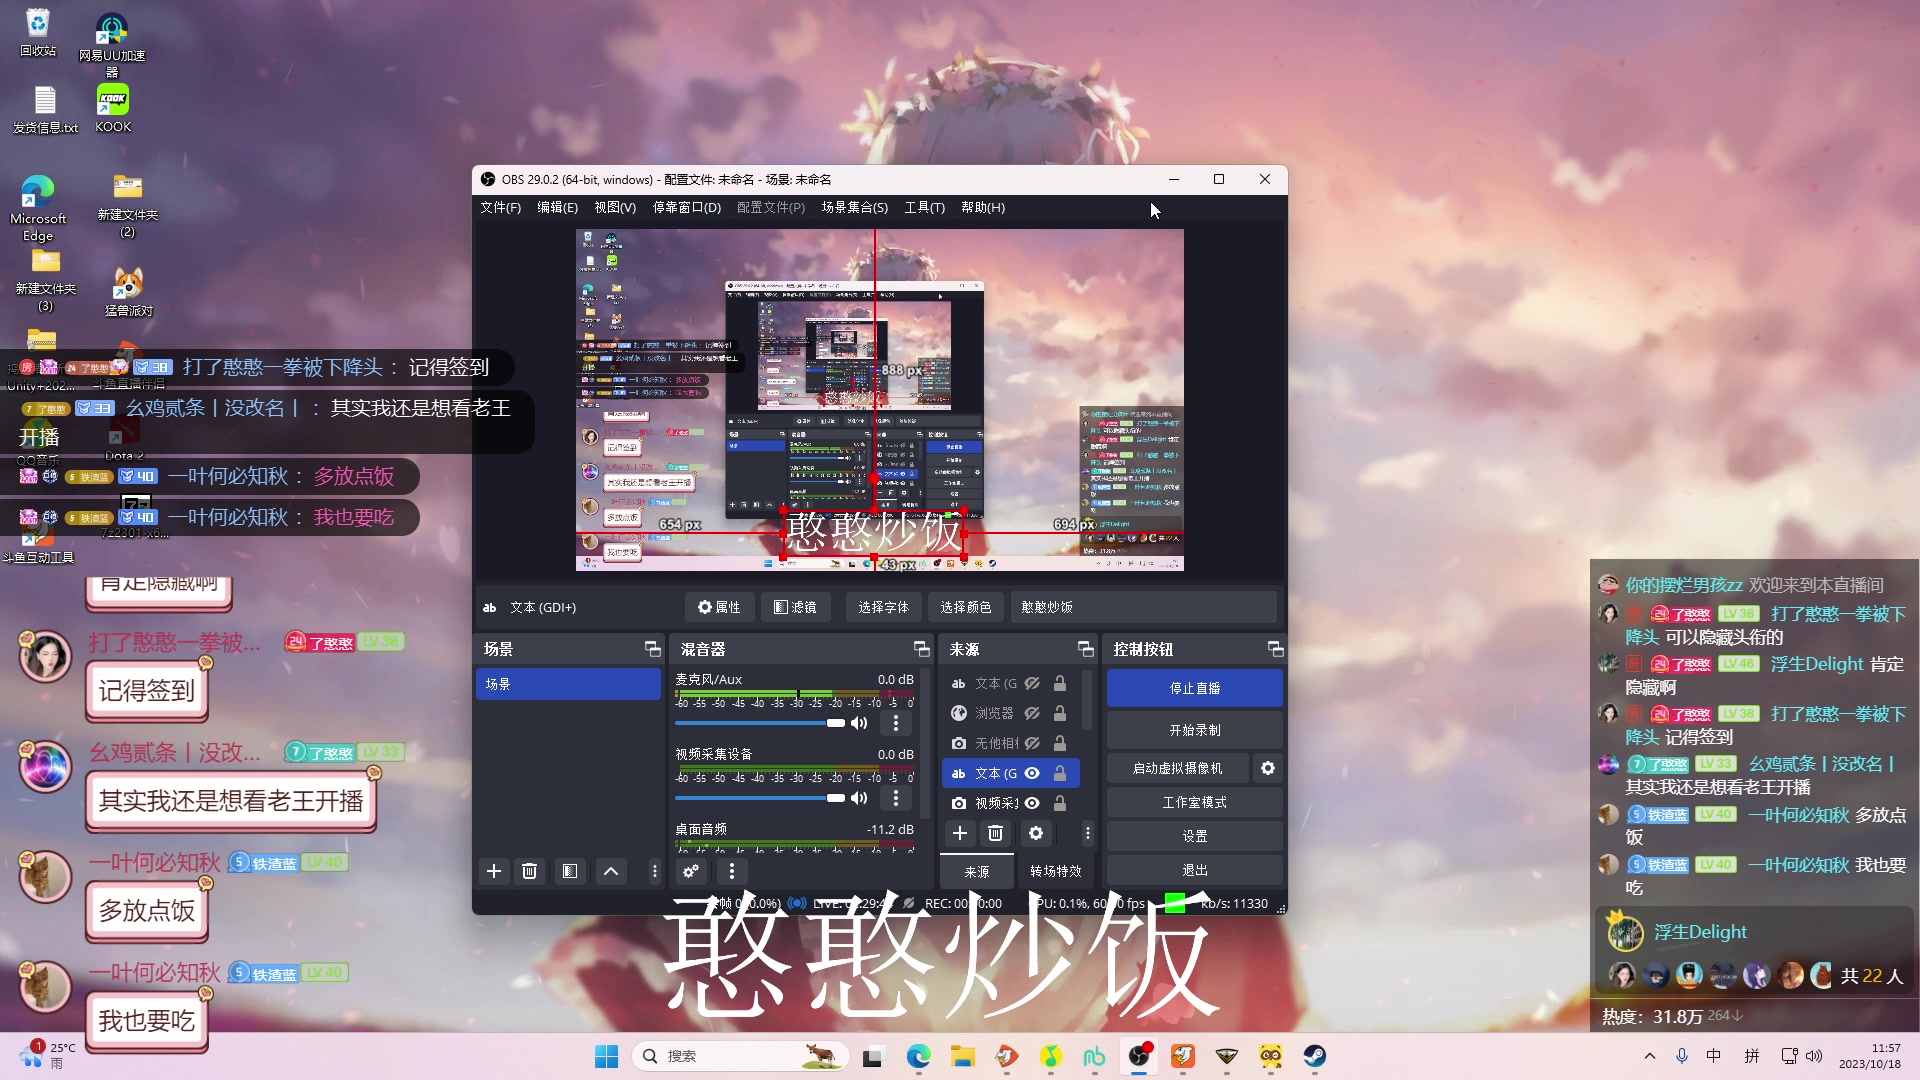Undock the 来源 panel
Viewport: 1920px width, 1080px height.
pyautogui.click(x=1086, y=649)
